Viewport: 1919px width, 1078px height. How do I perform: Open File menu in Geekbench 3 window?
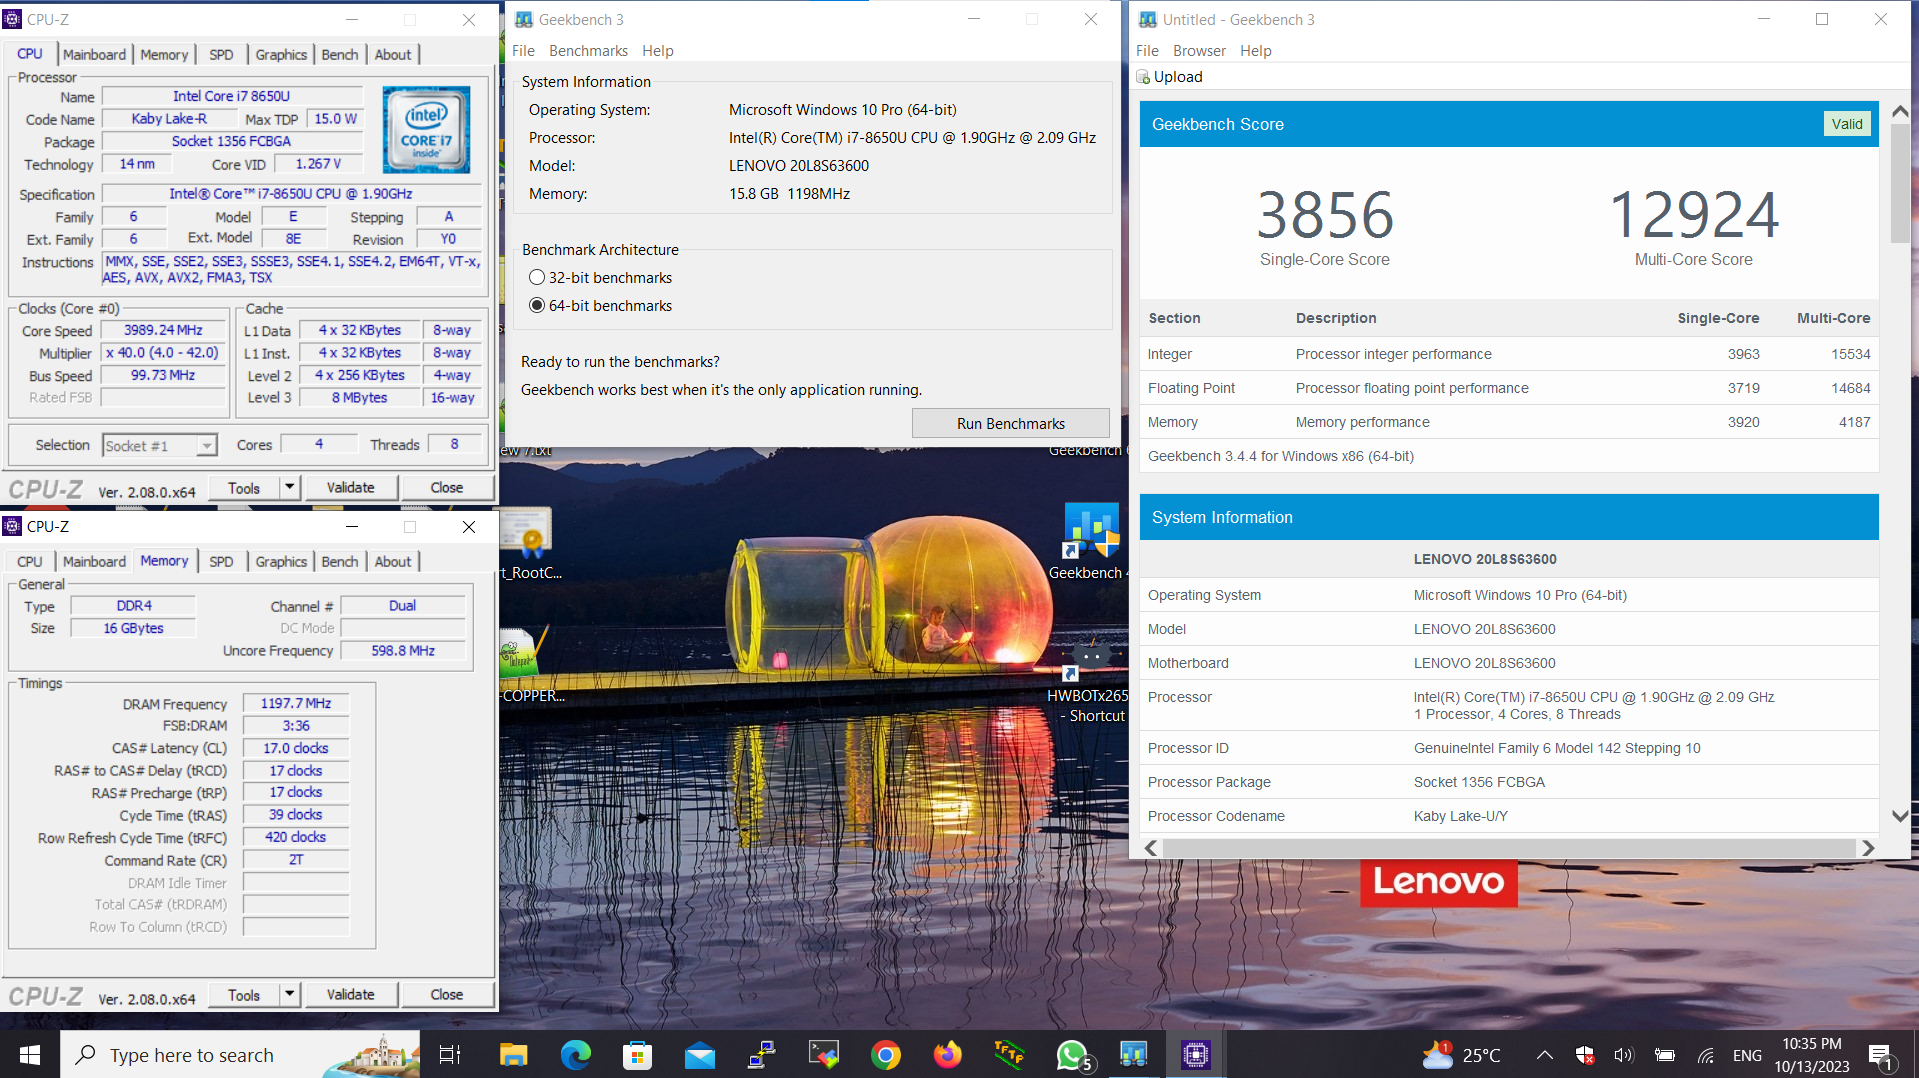[523, 51]
